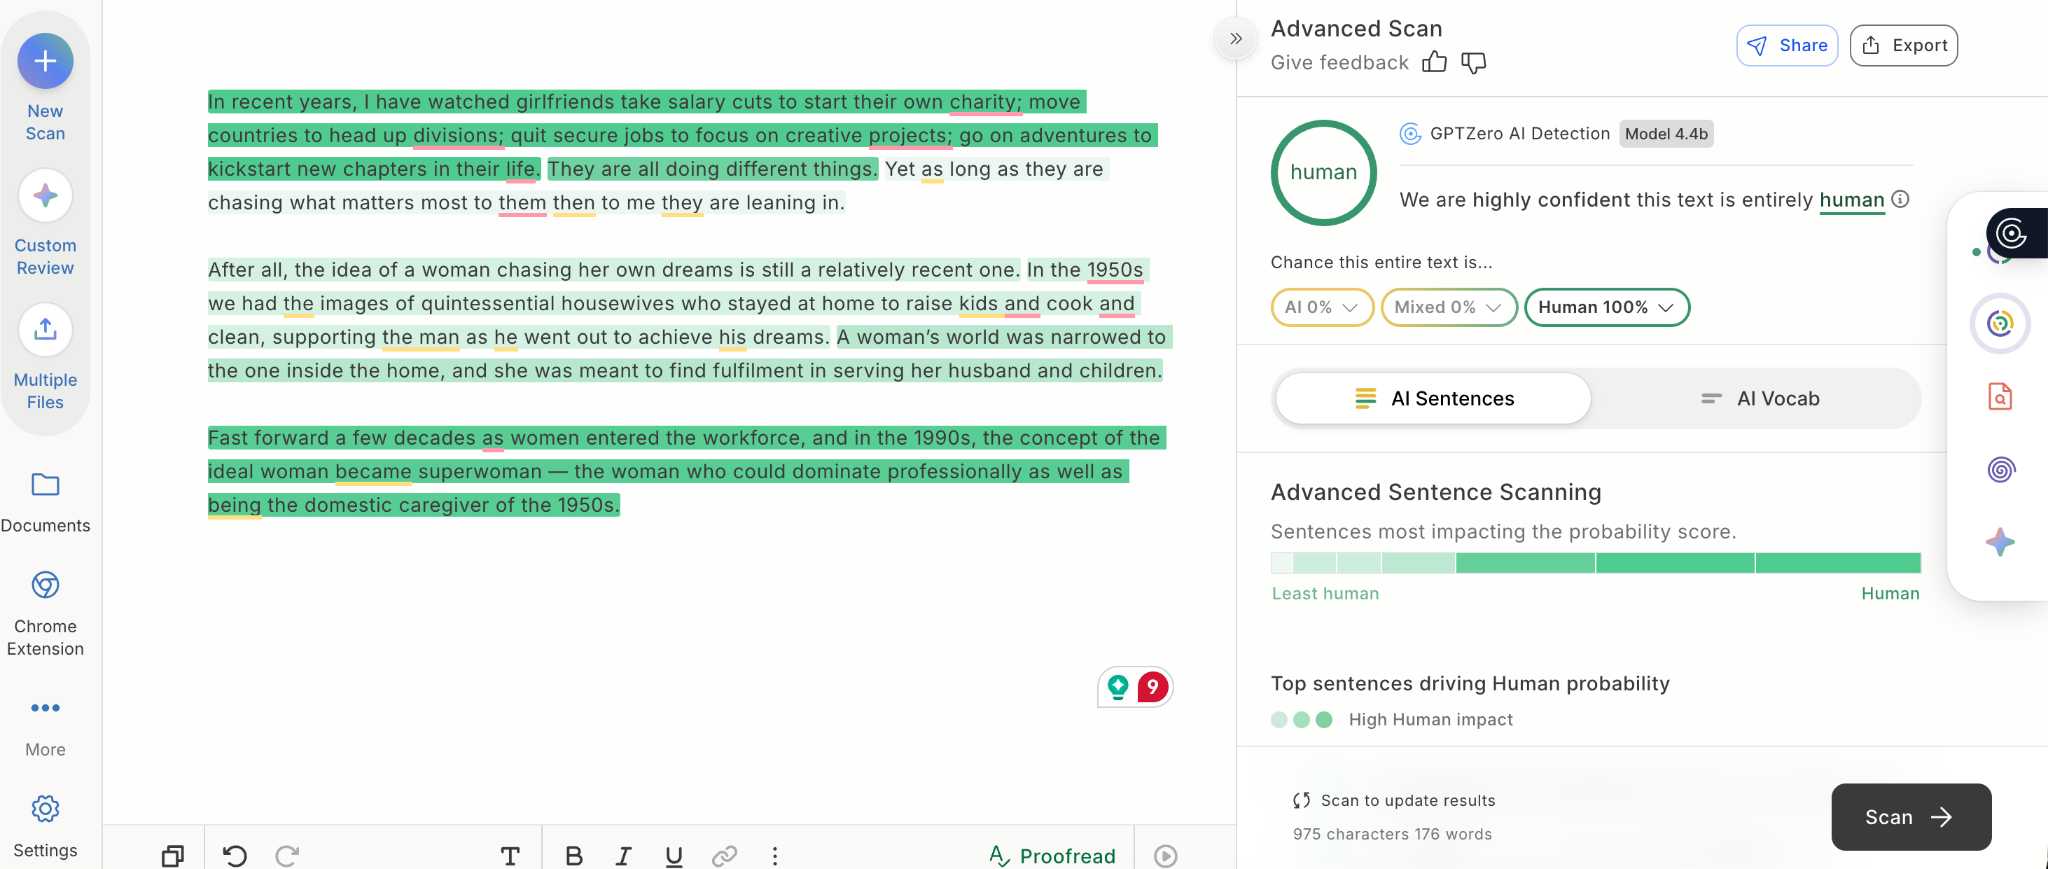Screen dimensions: 2048x869
Task: Click the Model 4.4b badge
Action: click(x=1666, y=134)
